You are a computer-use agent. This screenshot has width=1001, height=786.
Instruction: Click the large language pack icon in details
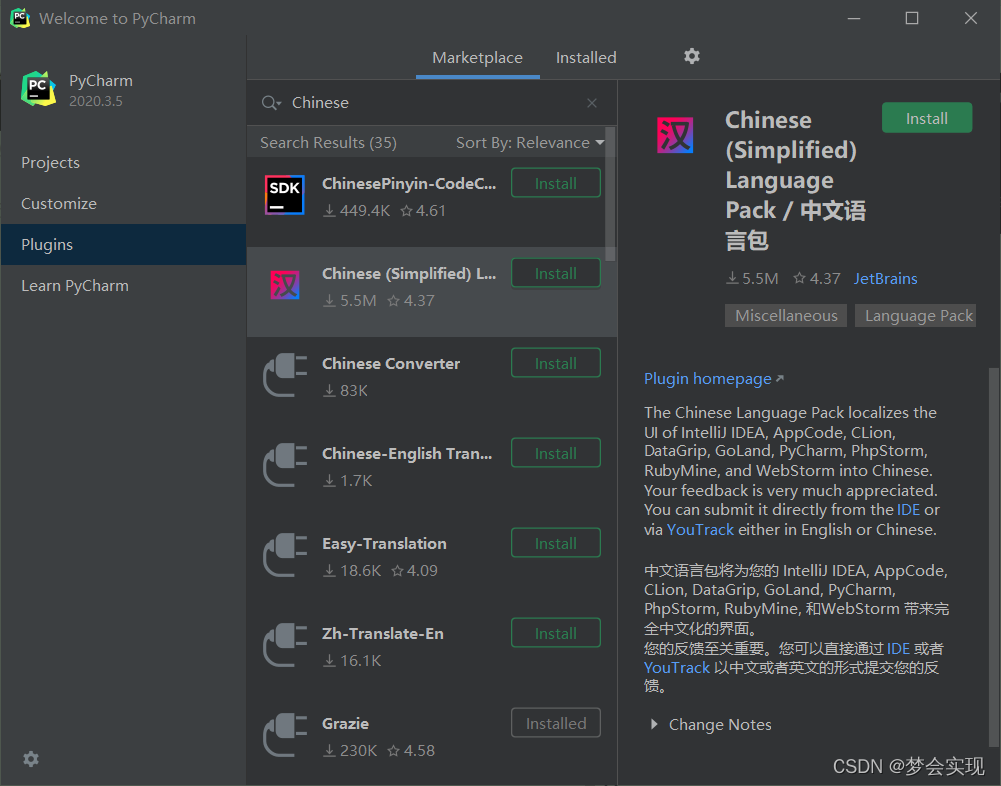[675, 135]
